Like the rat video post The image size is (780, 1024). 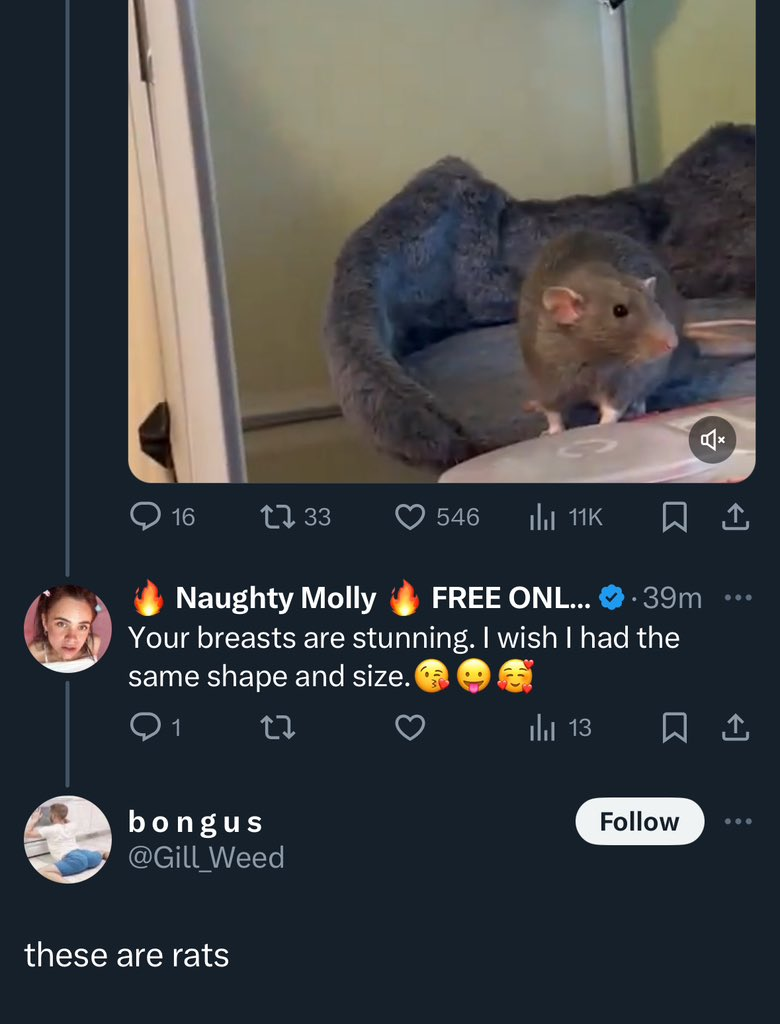410,516
